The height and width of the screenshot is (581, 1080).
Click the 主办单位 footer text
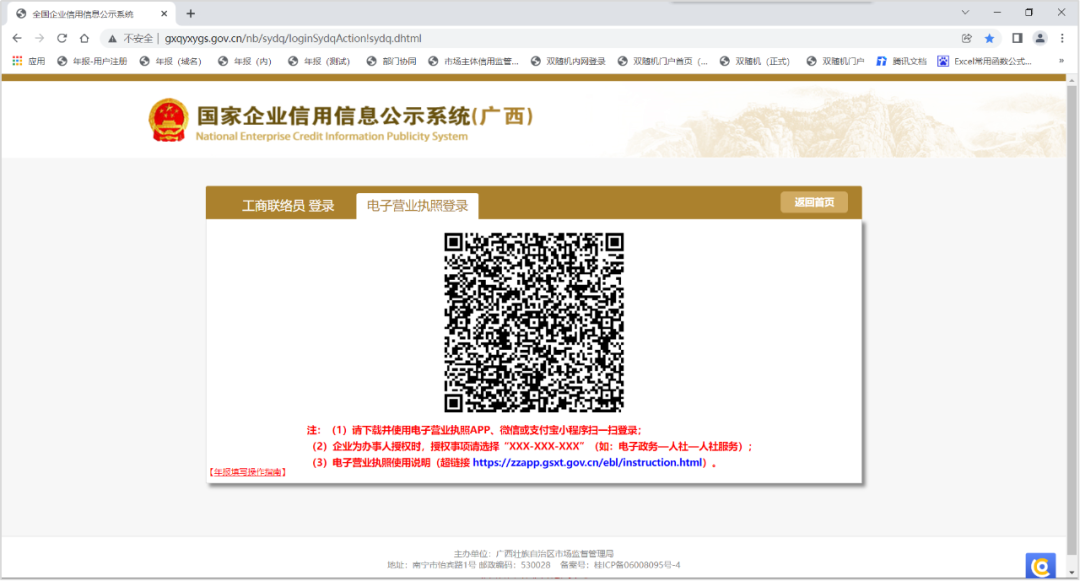534,553
